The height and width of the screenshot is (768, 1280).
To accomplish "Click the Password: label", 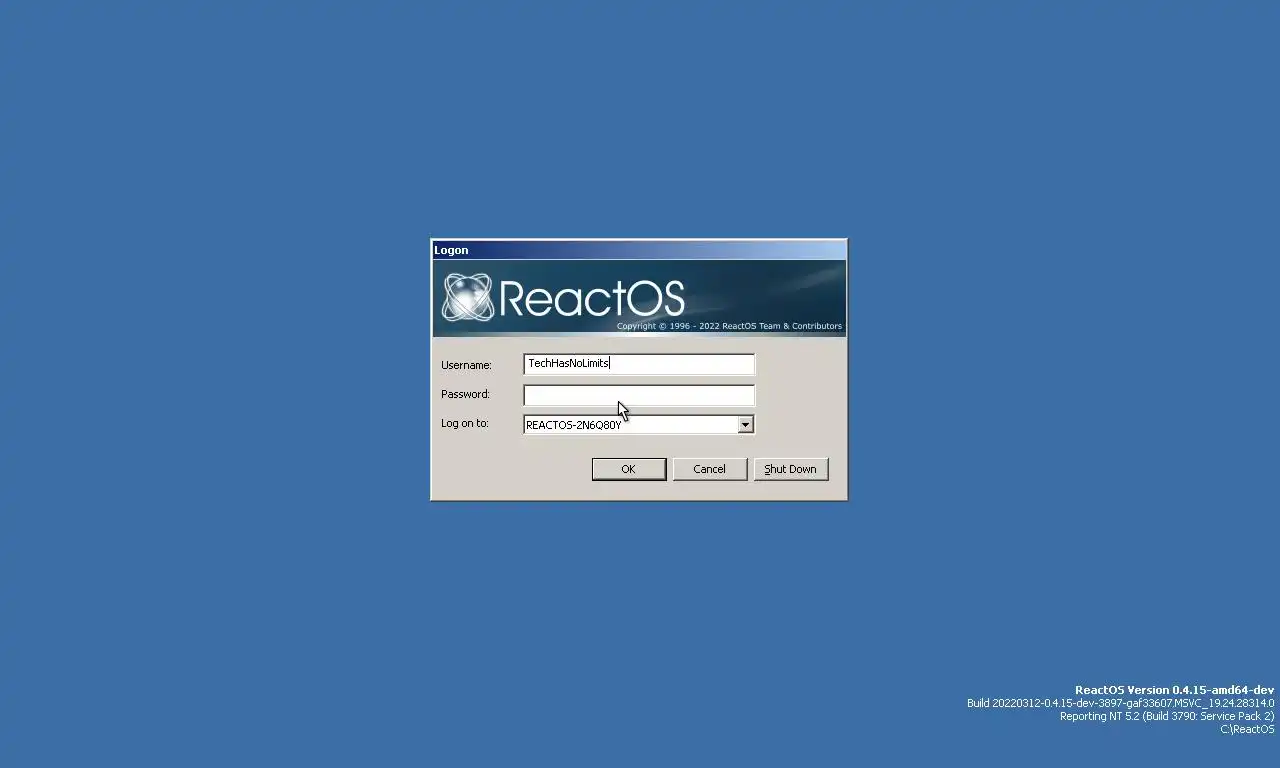I will 465,394.
